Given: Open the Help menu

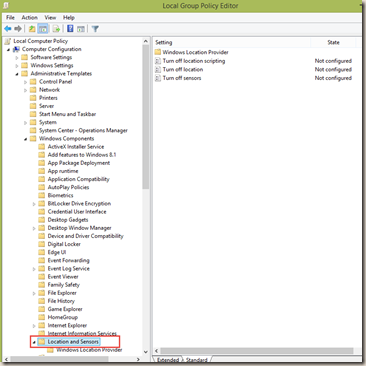Looking at the screenshot, I should (69, 18).
